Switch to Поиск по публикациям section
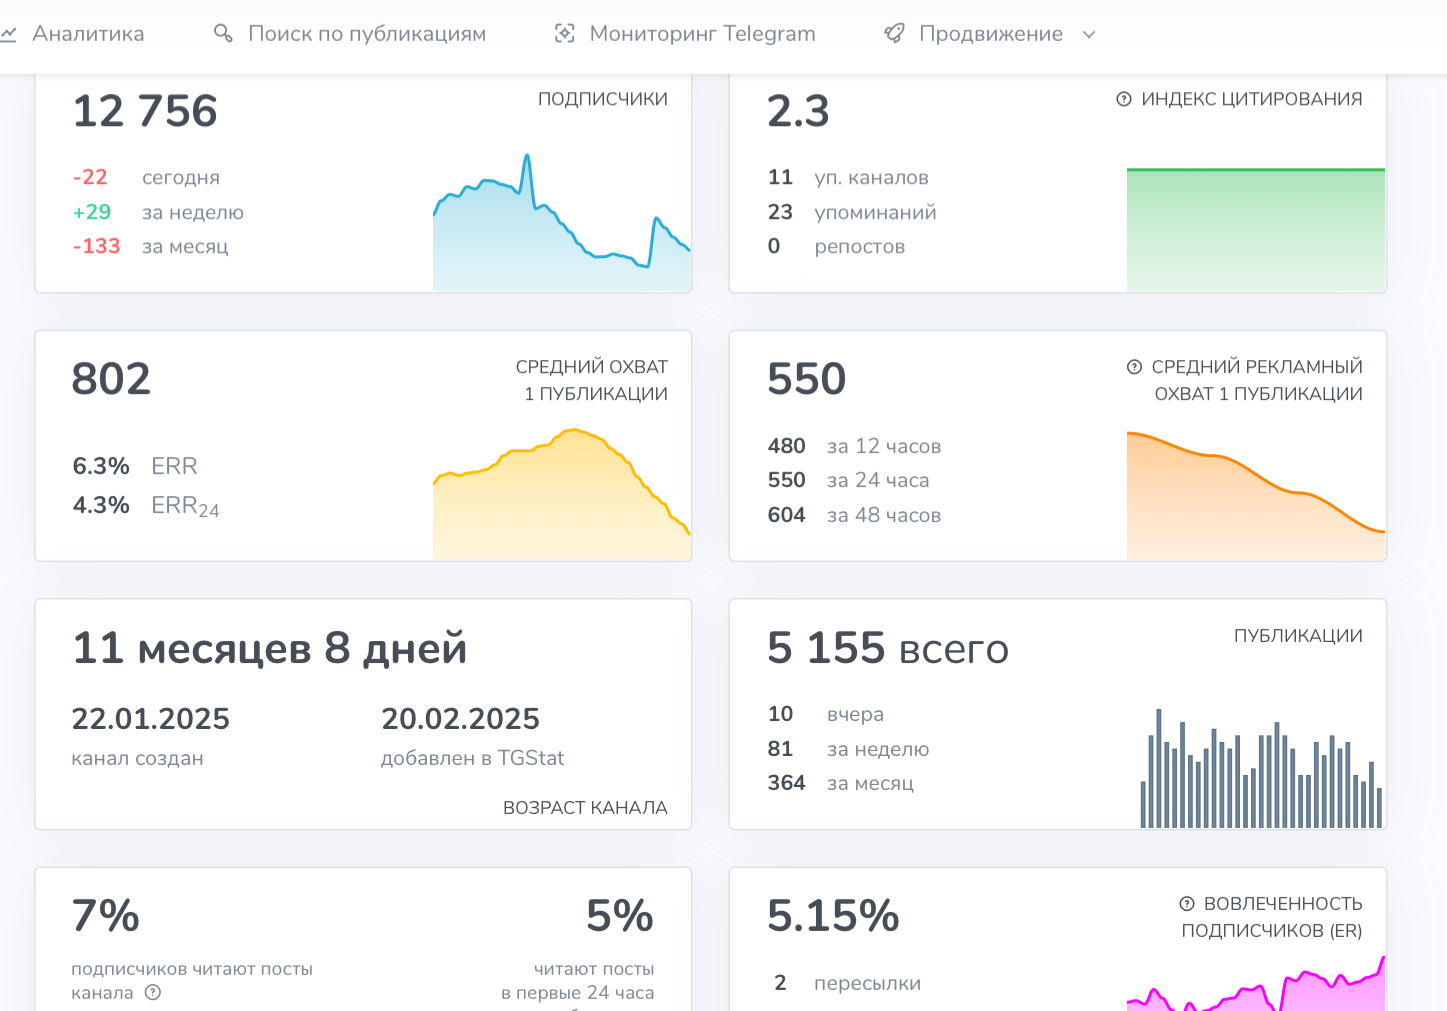Screen dimensions: 1447x1011 pyautogui.click(x=366, y=33)
